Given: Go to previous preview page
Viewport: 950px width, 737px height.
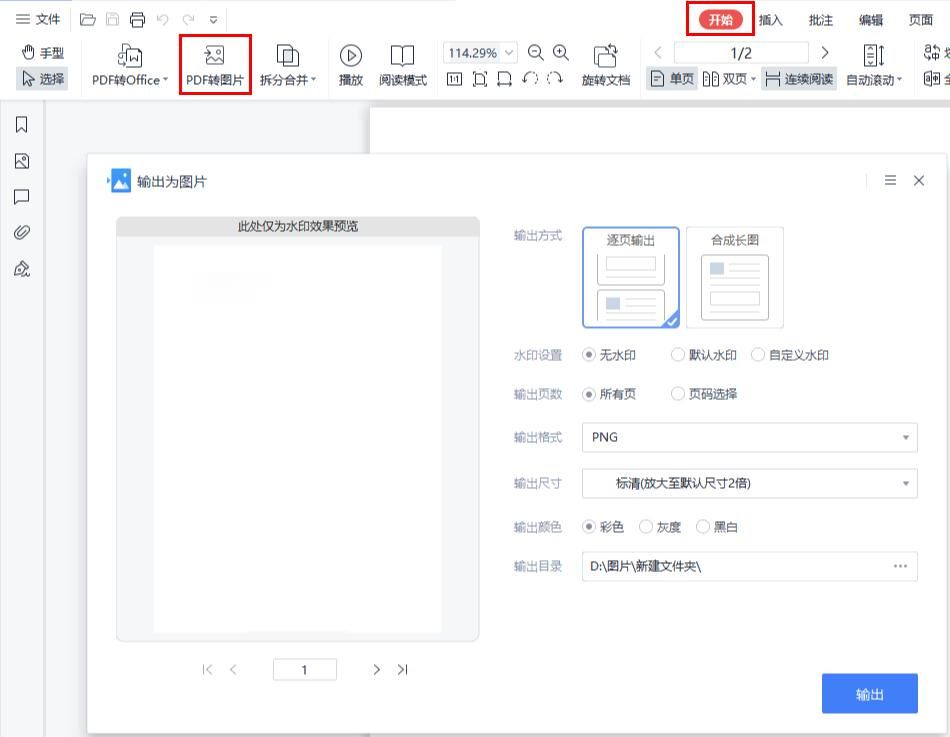Looking at the screenshot, I should [233, 670].
